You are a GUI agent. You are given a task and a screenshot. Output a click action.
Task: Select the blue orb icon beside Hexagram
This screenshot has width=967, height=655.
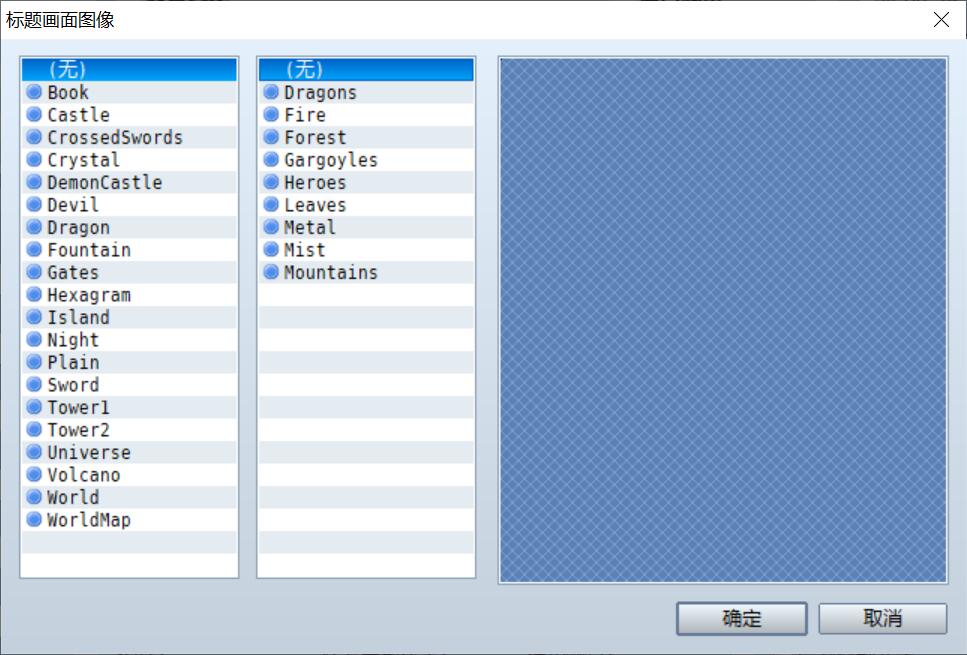pos(35,294)
